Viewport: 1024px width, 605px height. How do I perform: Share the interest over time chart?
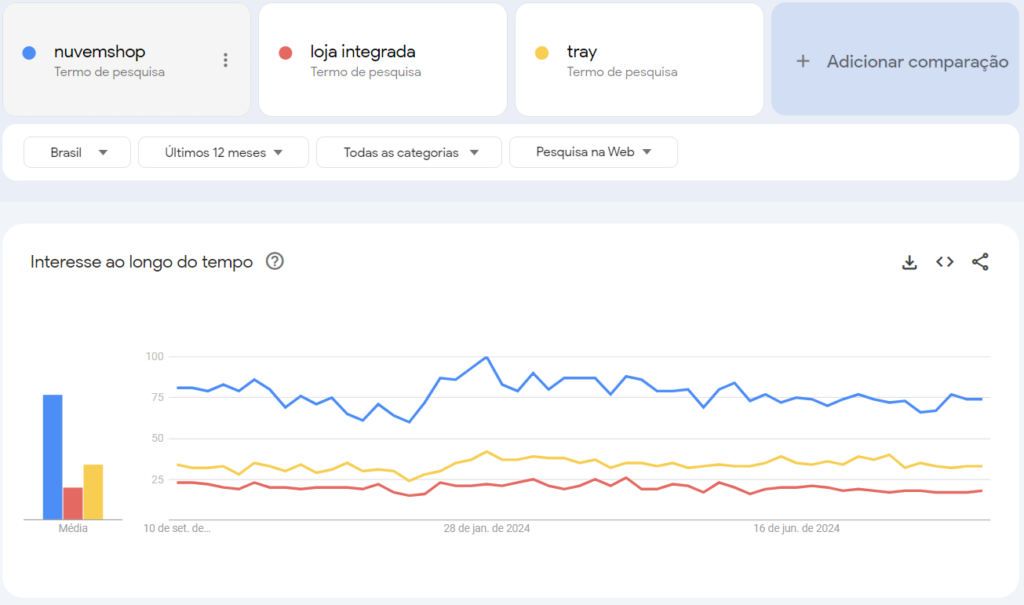(x=980, y=262)
